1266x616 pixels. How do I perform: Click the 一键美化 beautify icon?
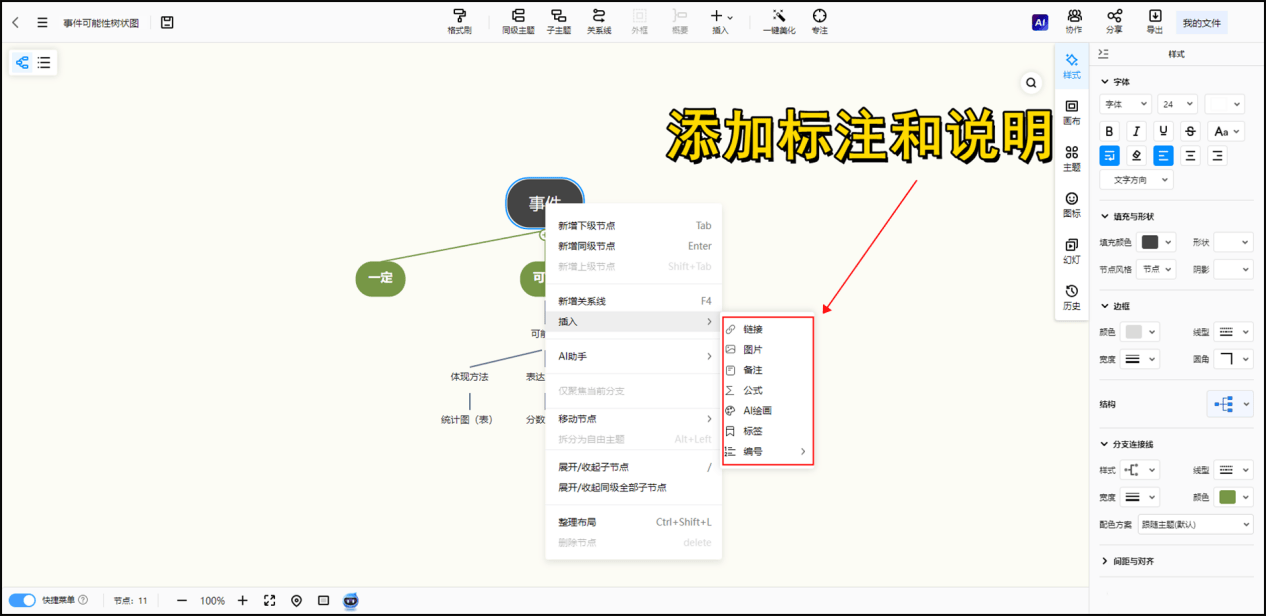pos(778,21)
